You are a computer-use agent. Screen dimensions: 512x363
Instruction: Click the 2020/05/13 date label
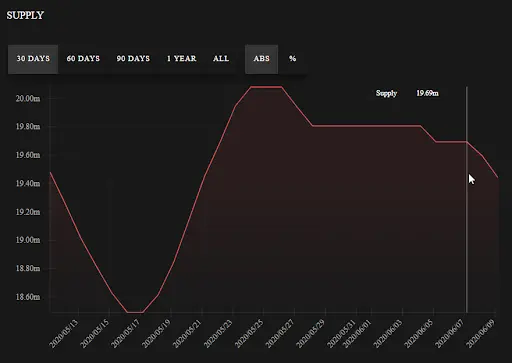[64, 333]
